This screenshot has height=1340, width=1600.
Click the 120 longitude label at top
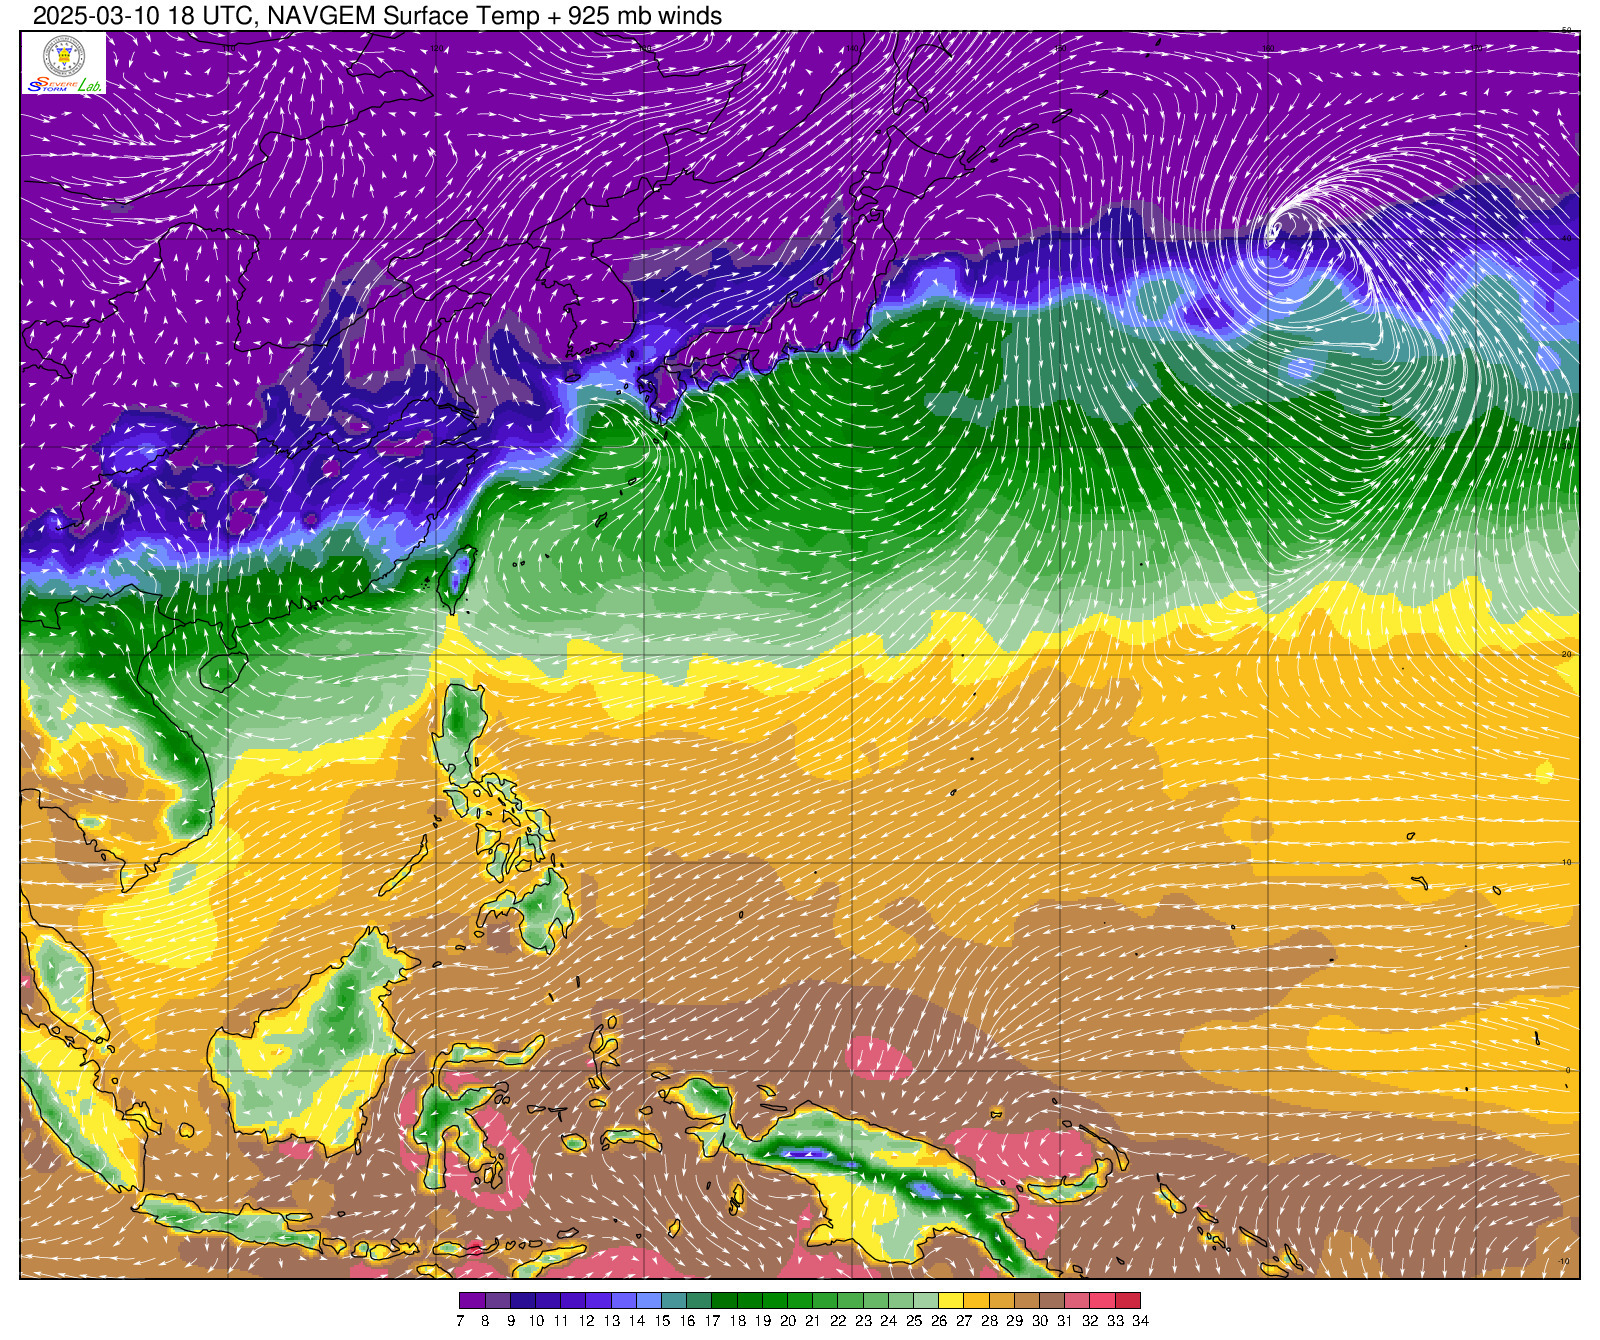[437, 46]
